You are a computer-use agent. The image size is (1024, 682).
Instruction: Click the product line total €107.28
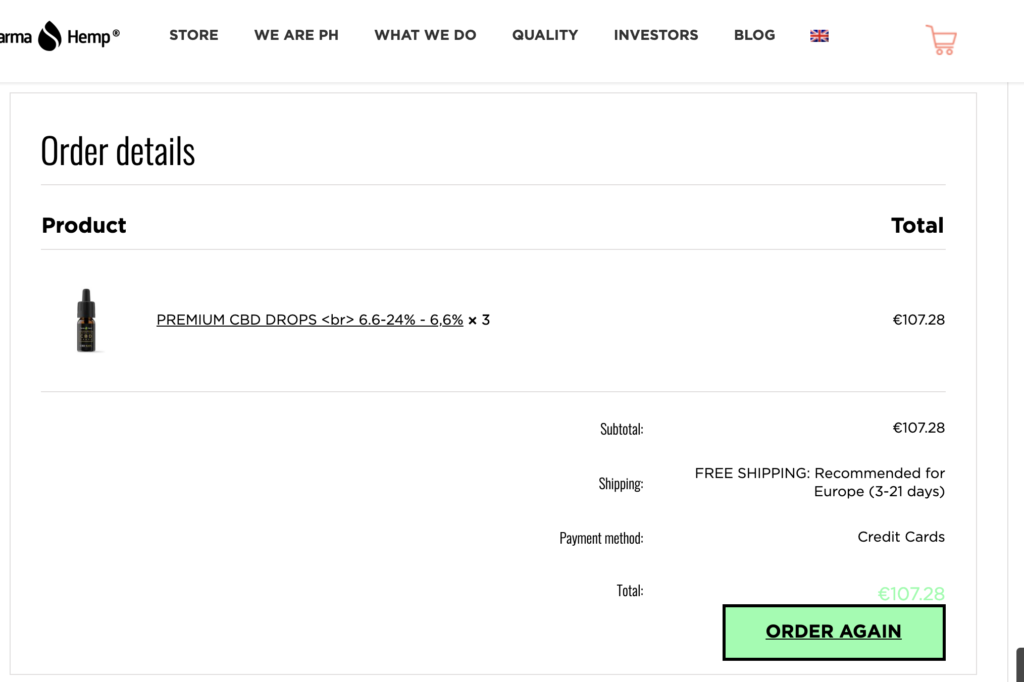(x=918, y=320)
